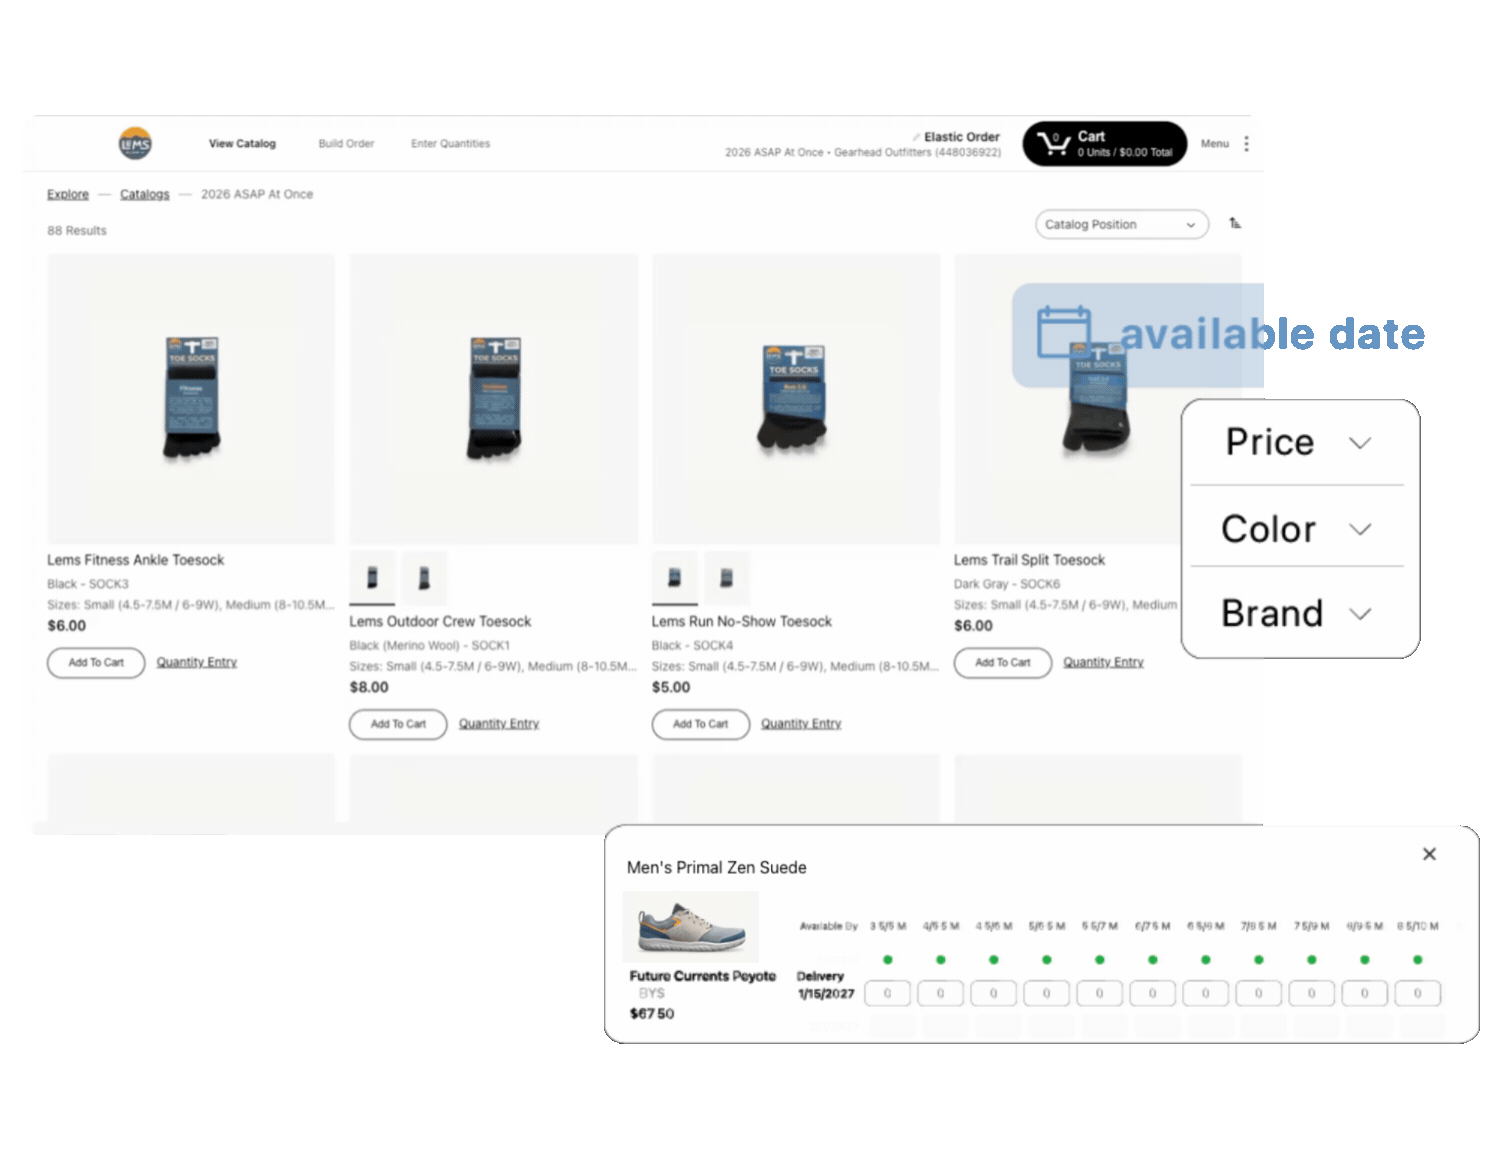Select first color thumbnail of Outdoor Crew Toesock
The width and height of the screenshot is (1509, 1150).
(x=372, y=578)
